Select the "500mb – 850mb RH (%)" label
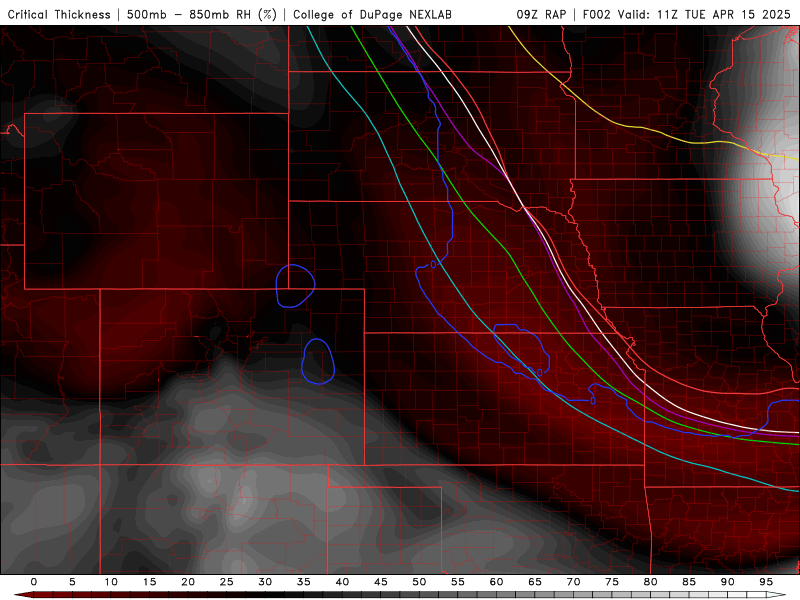Screen dimensions: 800x600 tap(202, 14)
